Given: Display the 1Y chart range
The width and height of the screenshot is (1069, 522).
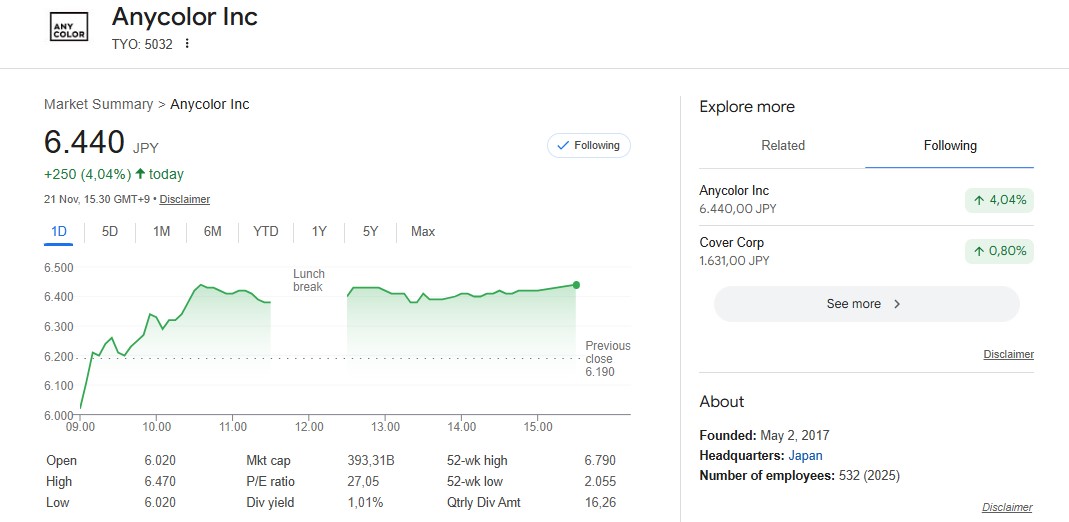Looking at the screenshot, I should pyautogui.click(x=319, y=232).
